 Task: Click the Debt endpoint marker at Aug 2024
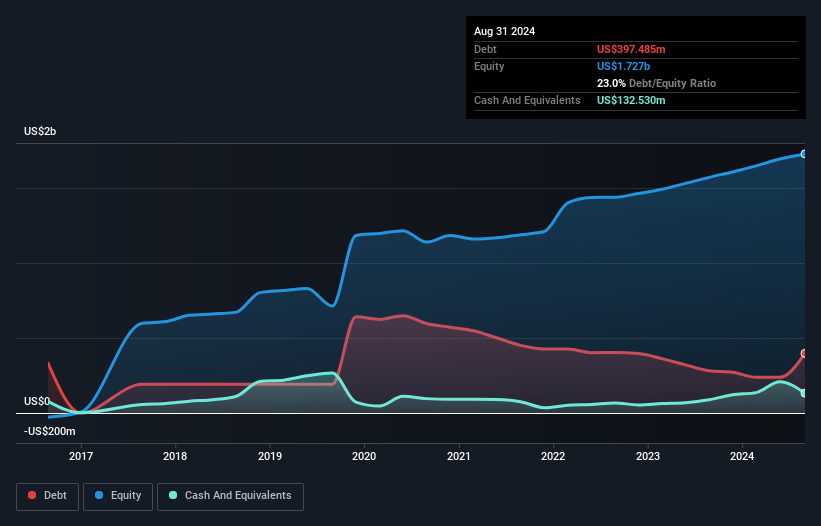804,354
